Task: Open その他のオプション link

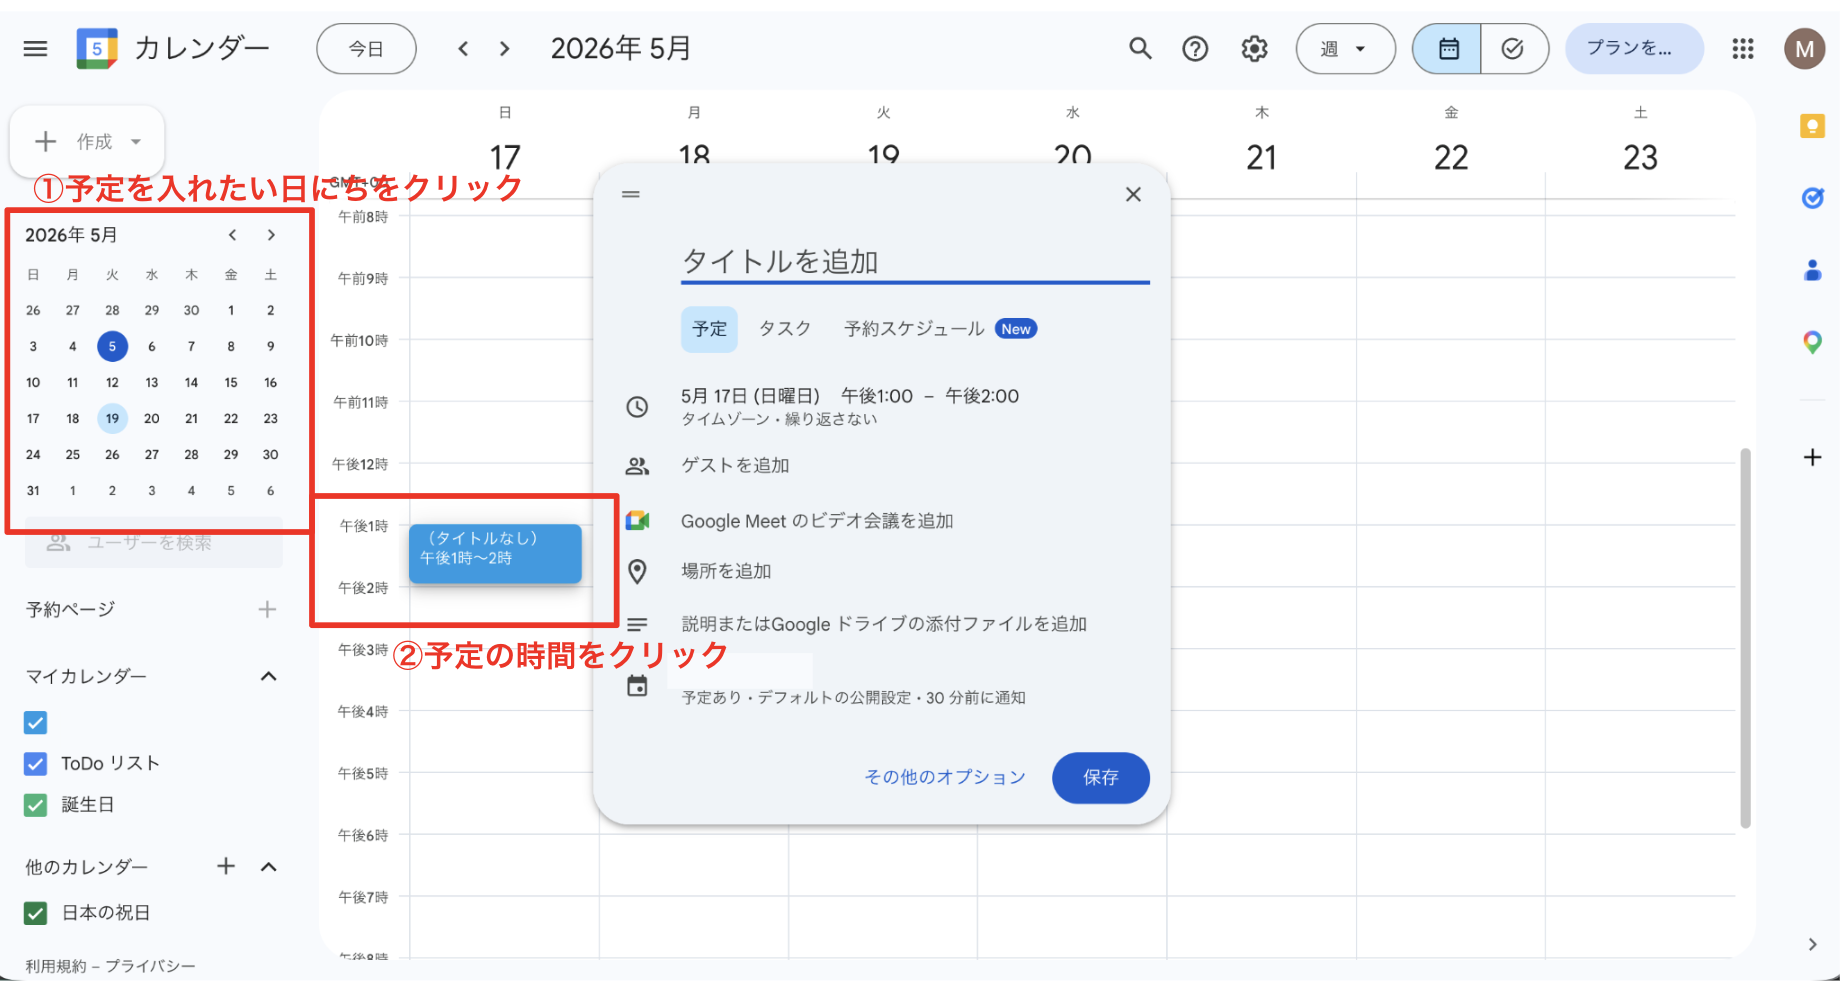Action: (945, 778)
